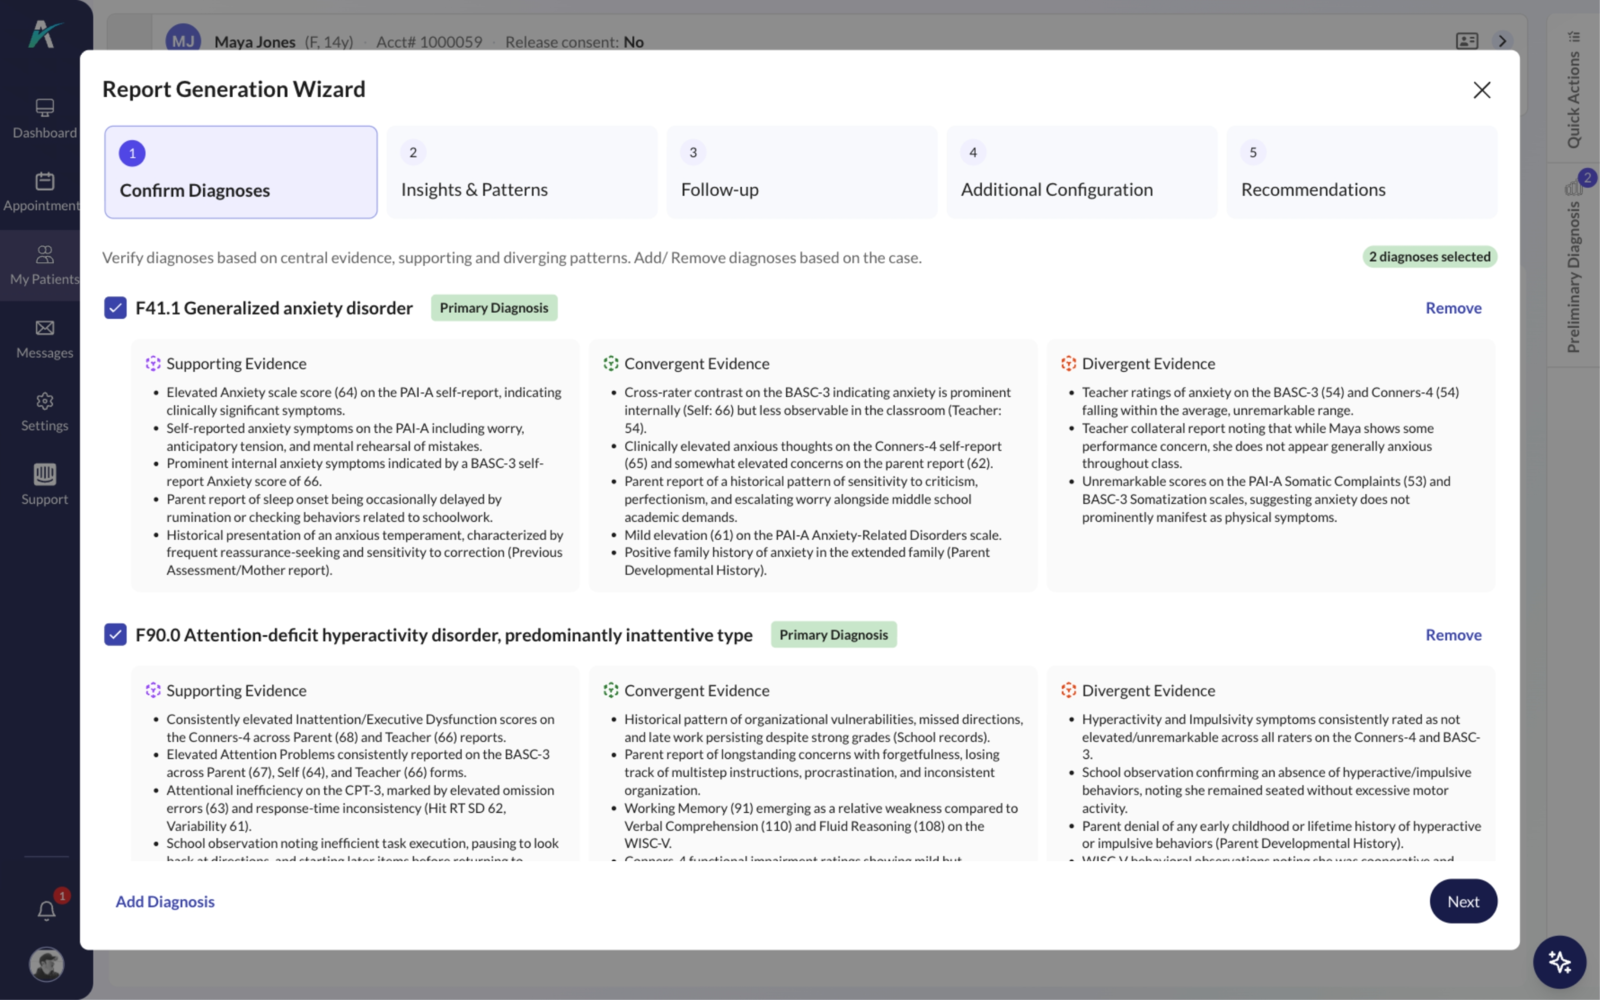Click the notifications bell icon
Image resolution: width=1600 pixels, height=1000 pixels.
tap(46, 910)
